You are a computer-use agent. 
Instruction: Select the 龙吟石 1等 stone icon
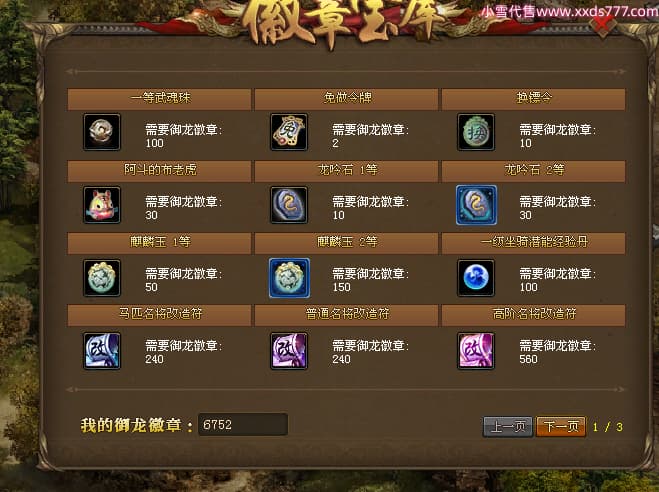click(289, 205)
